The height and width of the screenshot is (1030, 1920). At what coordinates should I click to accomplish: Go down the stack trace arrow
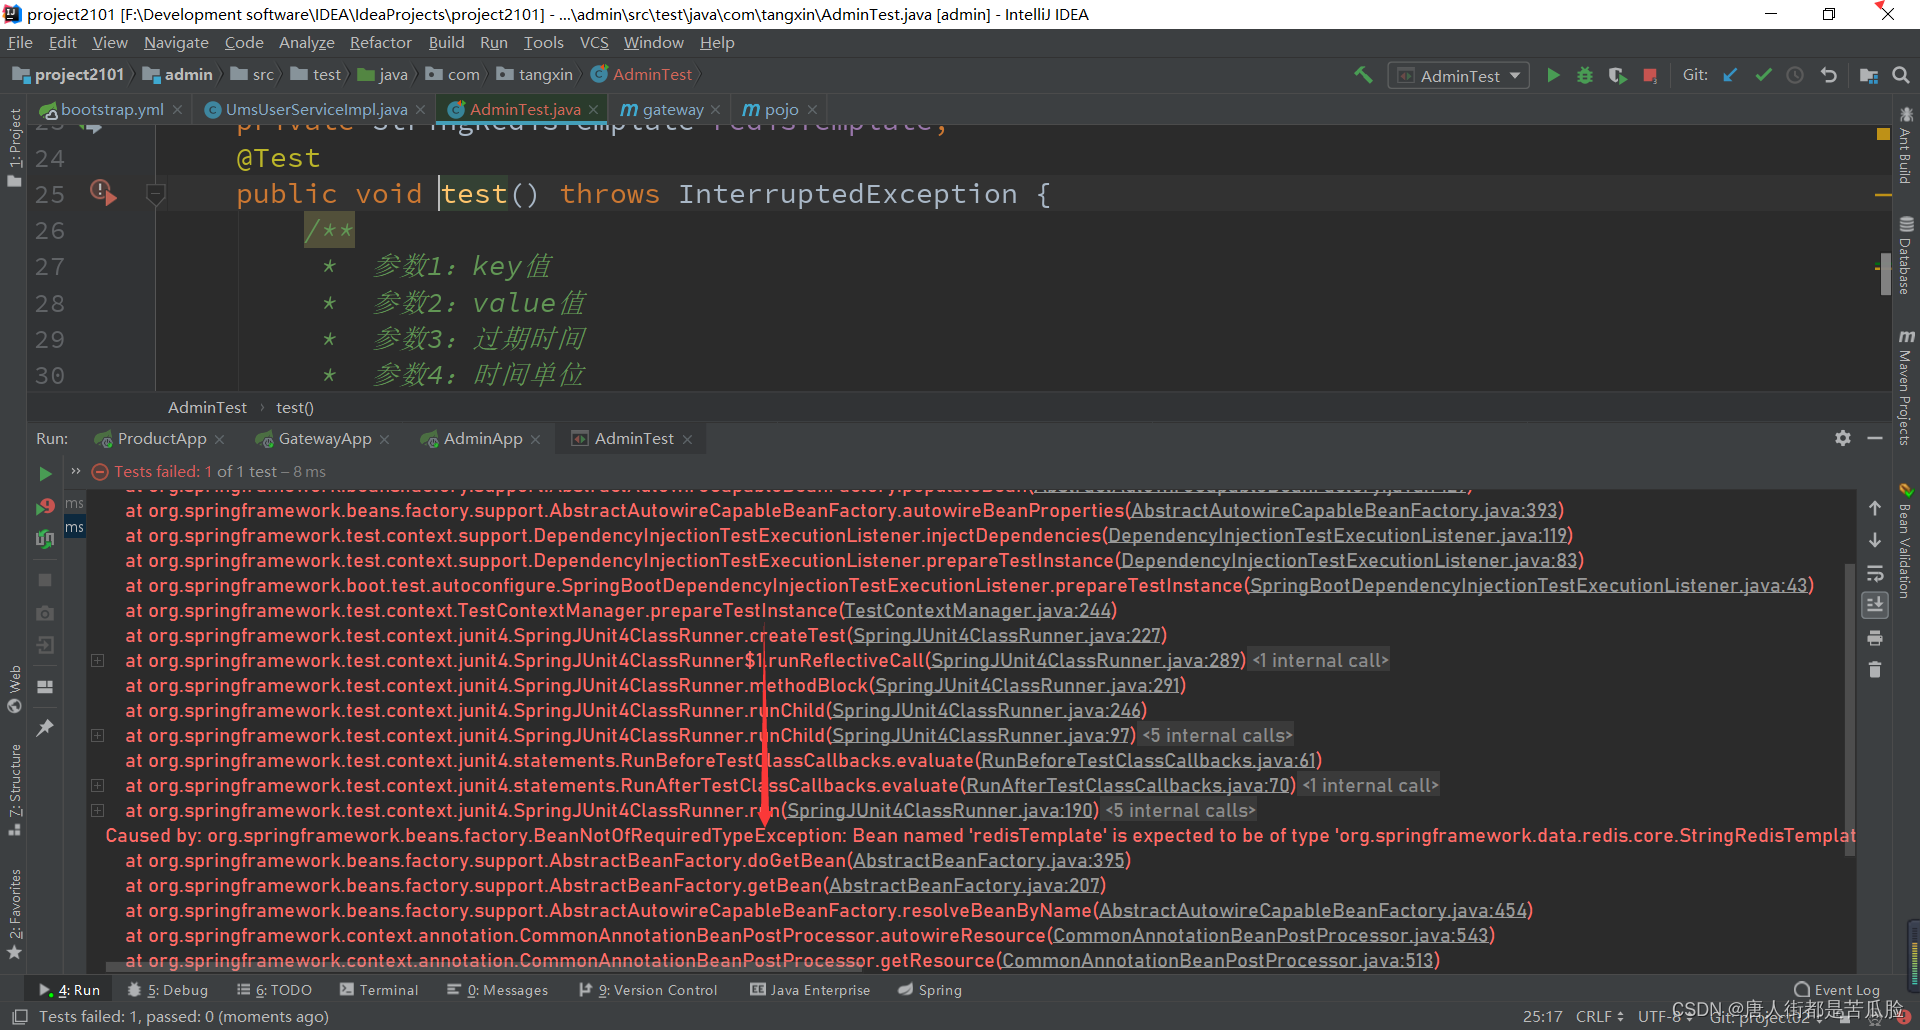1875,540
